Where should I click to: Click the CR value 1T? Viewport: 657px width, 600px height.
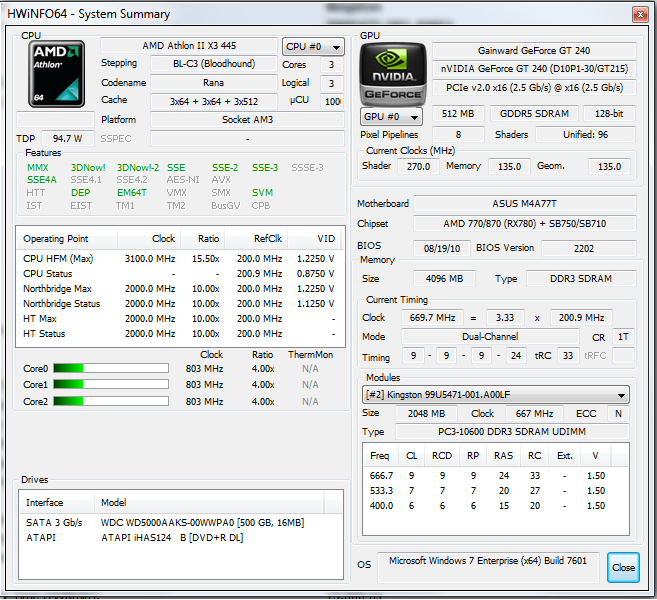623,336
